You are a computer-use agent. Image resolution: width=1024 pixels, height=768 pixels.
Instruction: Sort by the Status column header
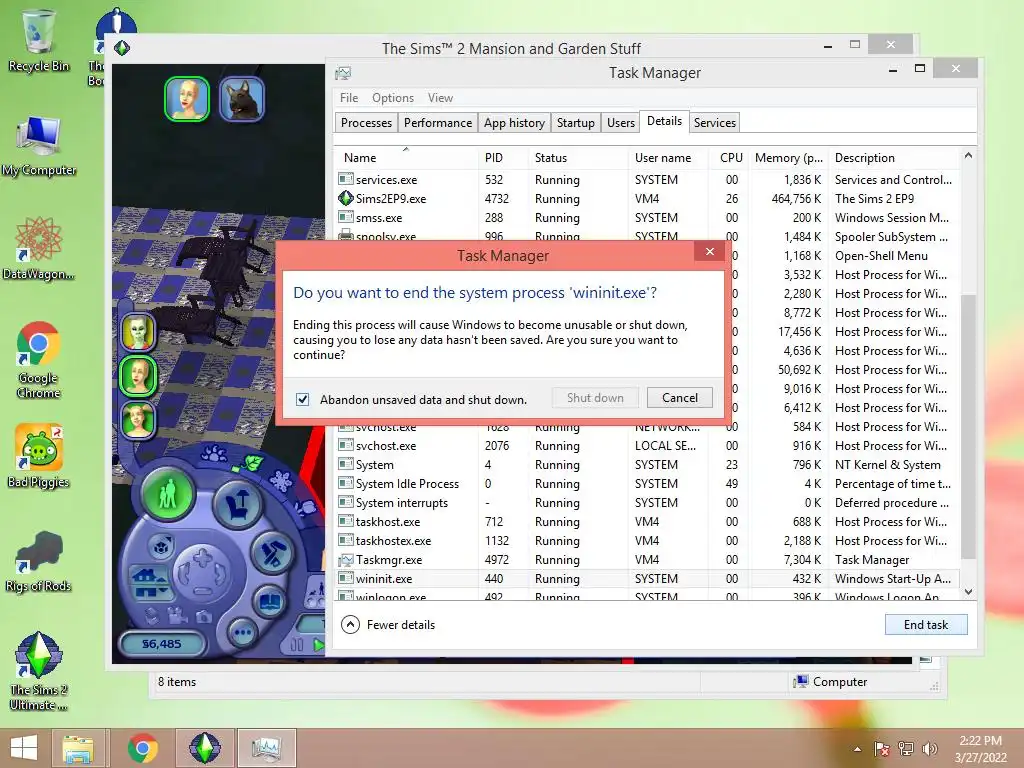[x=578, y=157]
